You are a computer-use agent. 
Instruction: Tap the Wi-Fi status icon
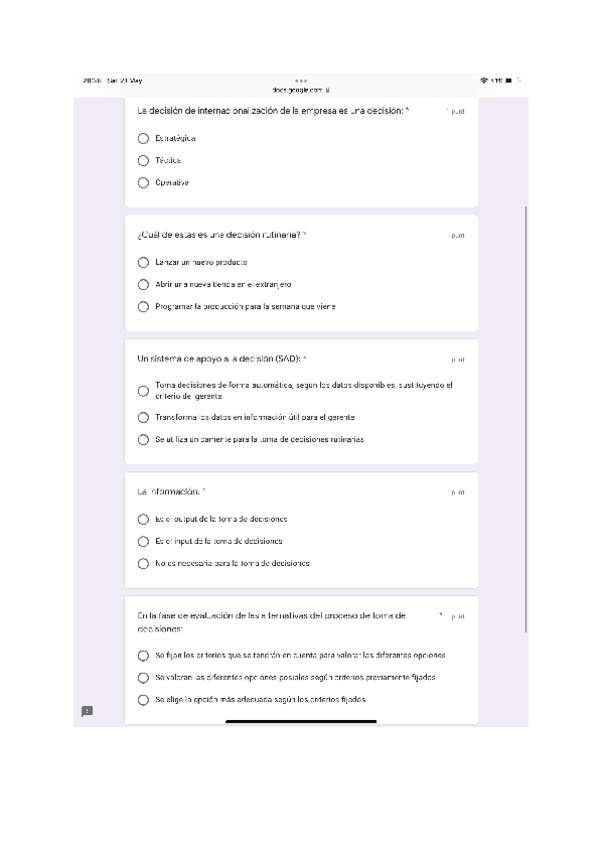(484, 80)
